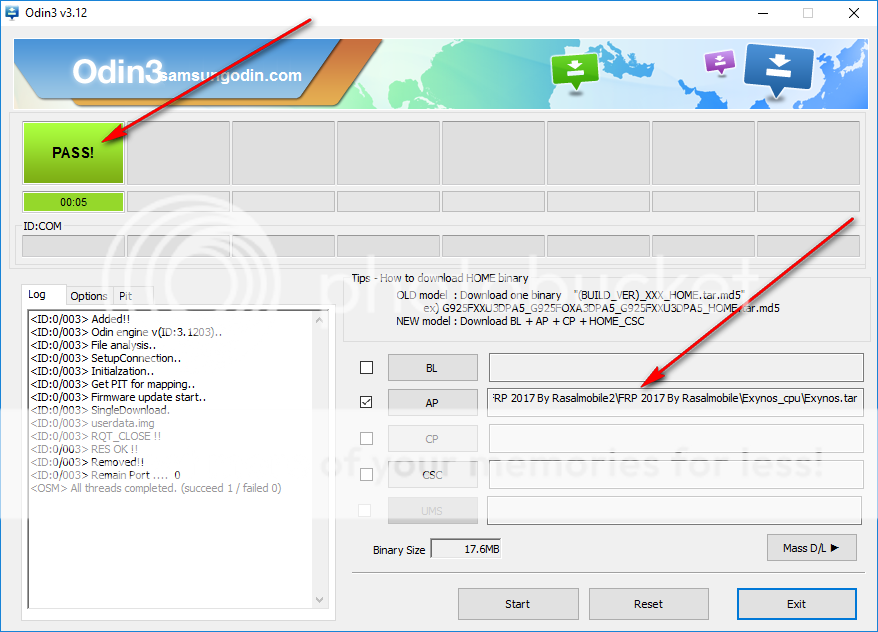Click the CP file button
This screenshot has height=632, width=878.
(x=432, y=439)
